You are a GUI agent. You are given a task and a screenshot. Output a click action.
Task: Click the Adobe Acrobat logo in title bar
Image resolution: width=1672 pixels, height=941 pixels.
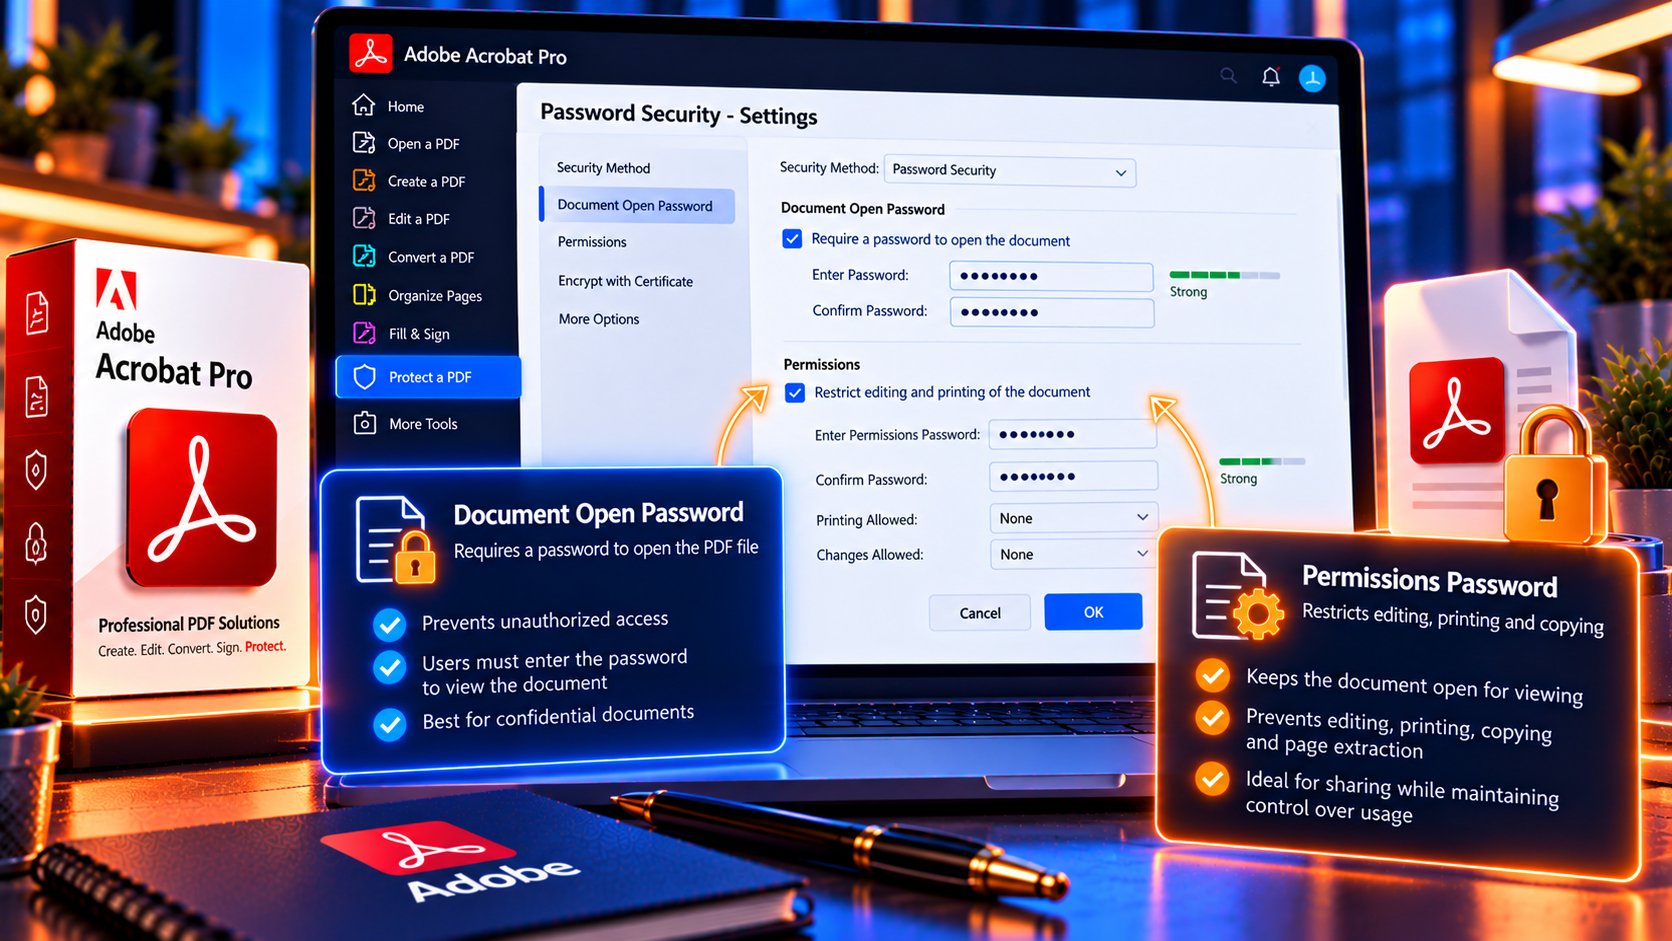tap(371, 54)
